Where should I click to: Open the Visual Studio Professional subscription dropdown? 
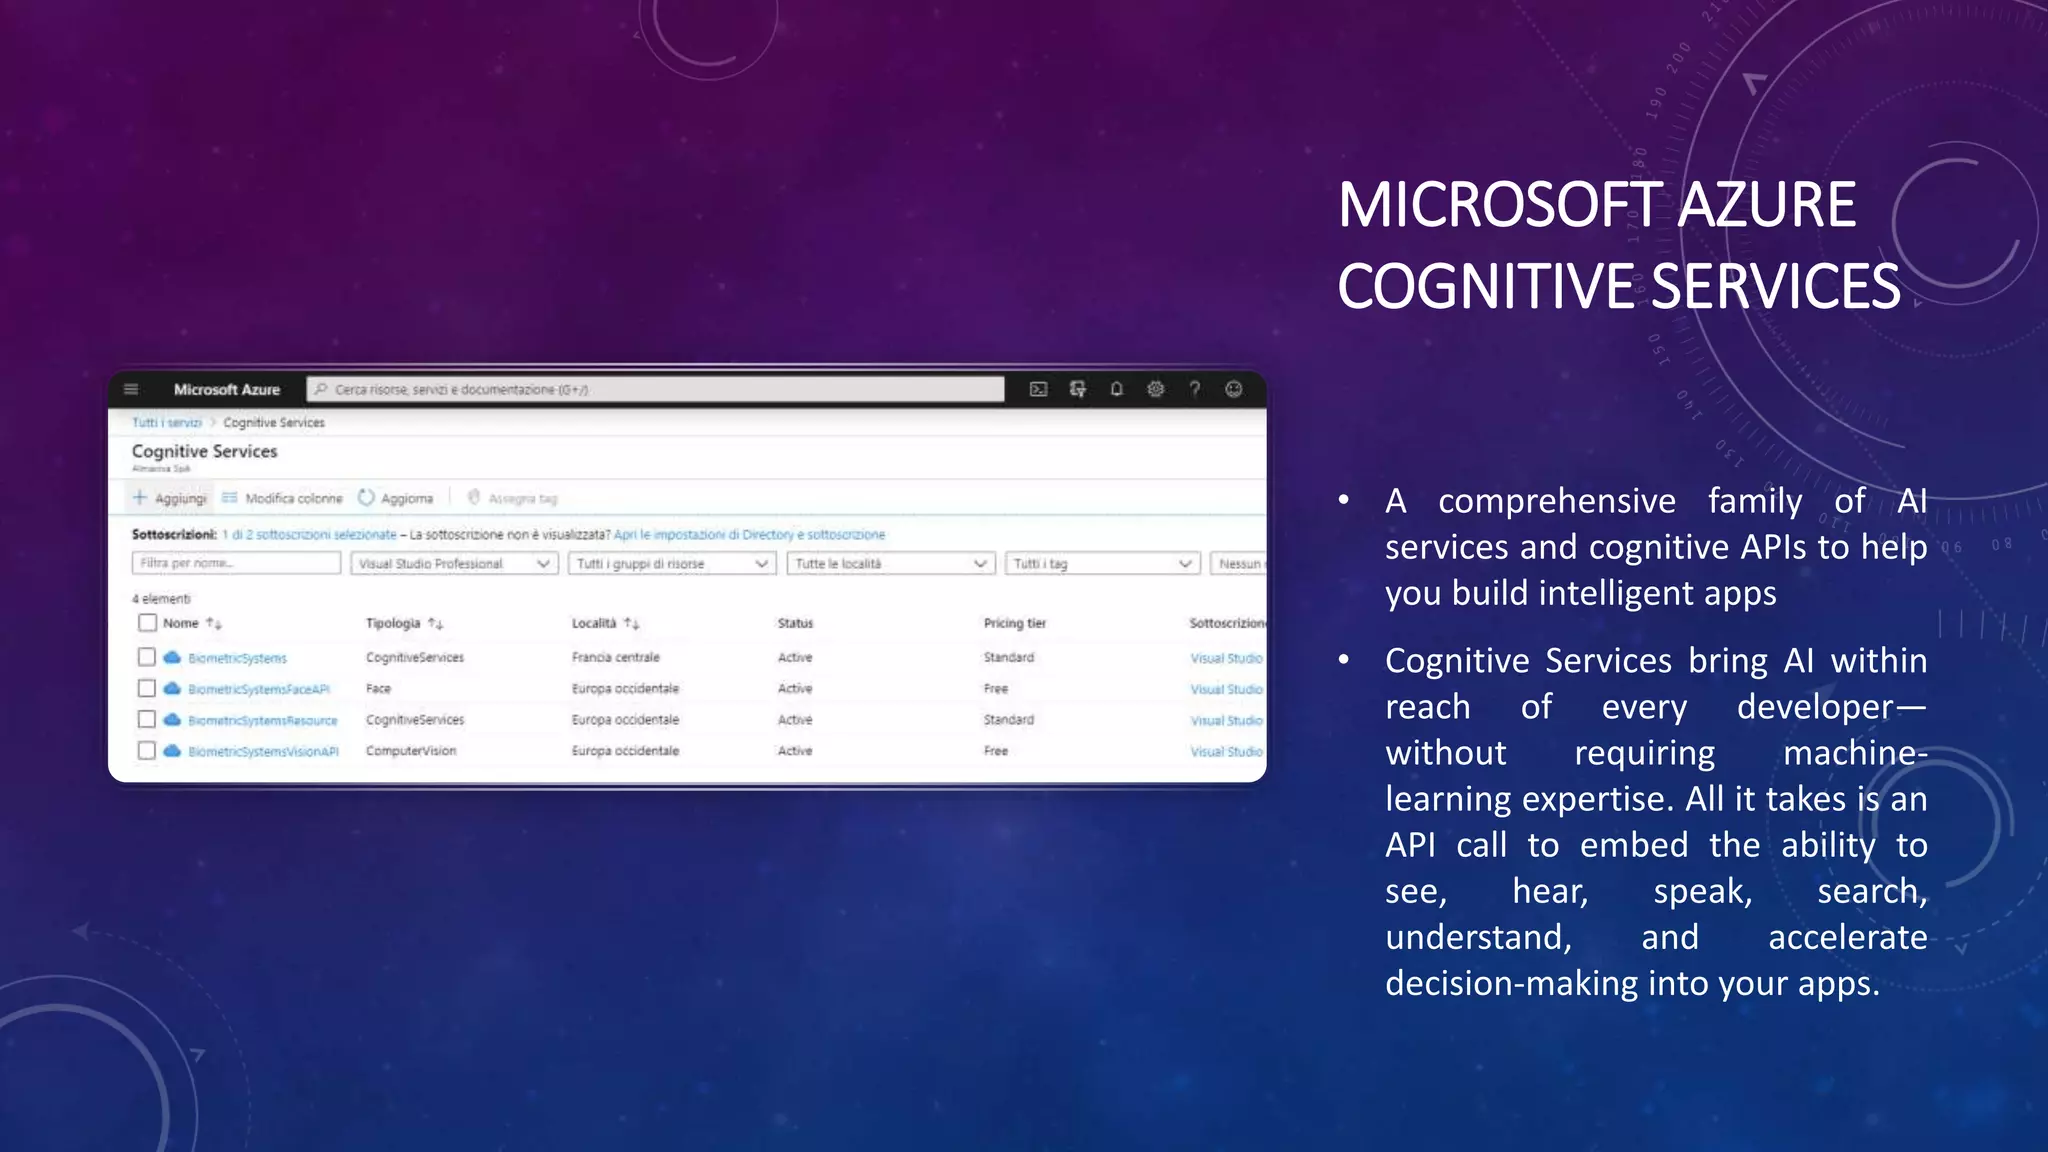[454, 564]
